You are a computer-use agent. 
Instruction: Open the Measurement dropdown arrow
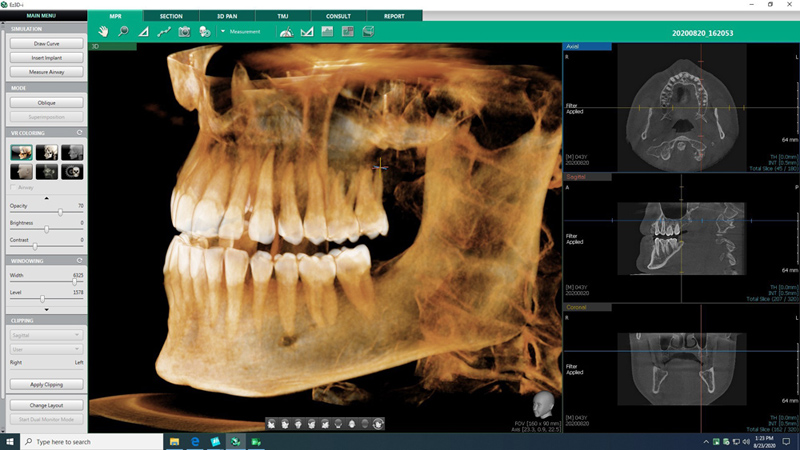pos(223,32)
